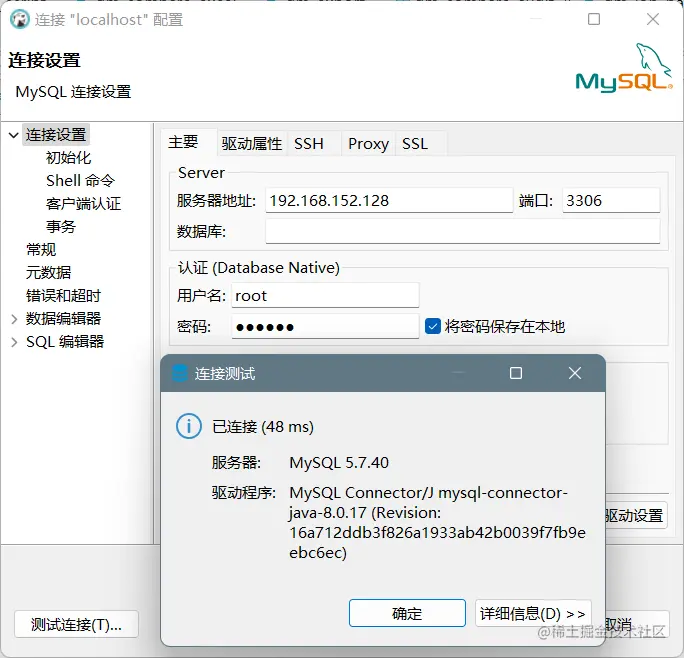Click the database icon in the 连接测试 title bar
Viewport: 684px width, 658px height.
point(179,373)
